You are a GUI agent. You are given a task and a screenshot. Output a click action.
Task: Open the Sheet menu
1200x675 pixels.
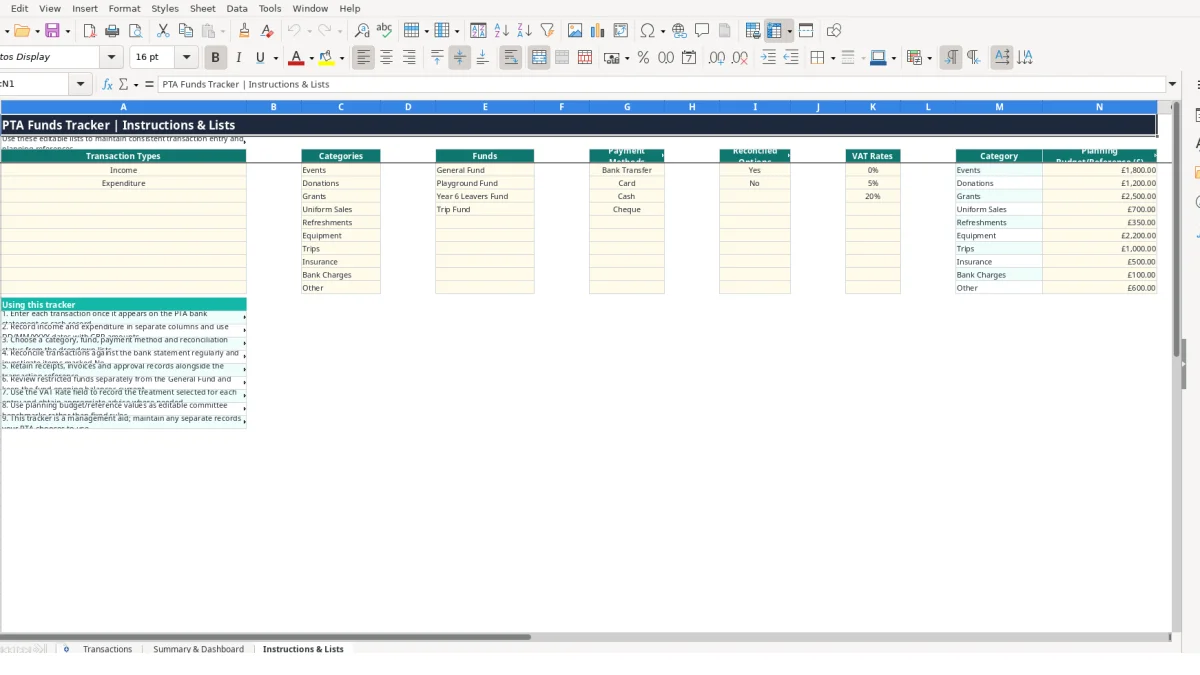(203, 8)
